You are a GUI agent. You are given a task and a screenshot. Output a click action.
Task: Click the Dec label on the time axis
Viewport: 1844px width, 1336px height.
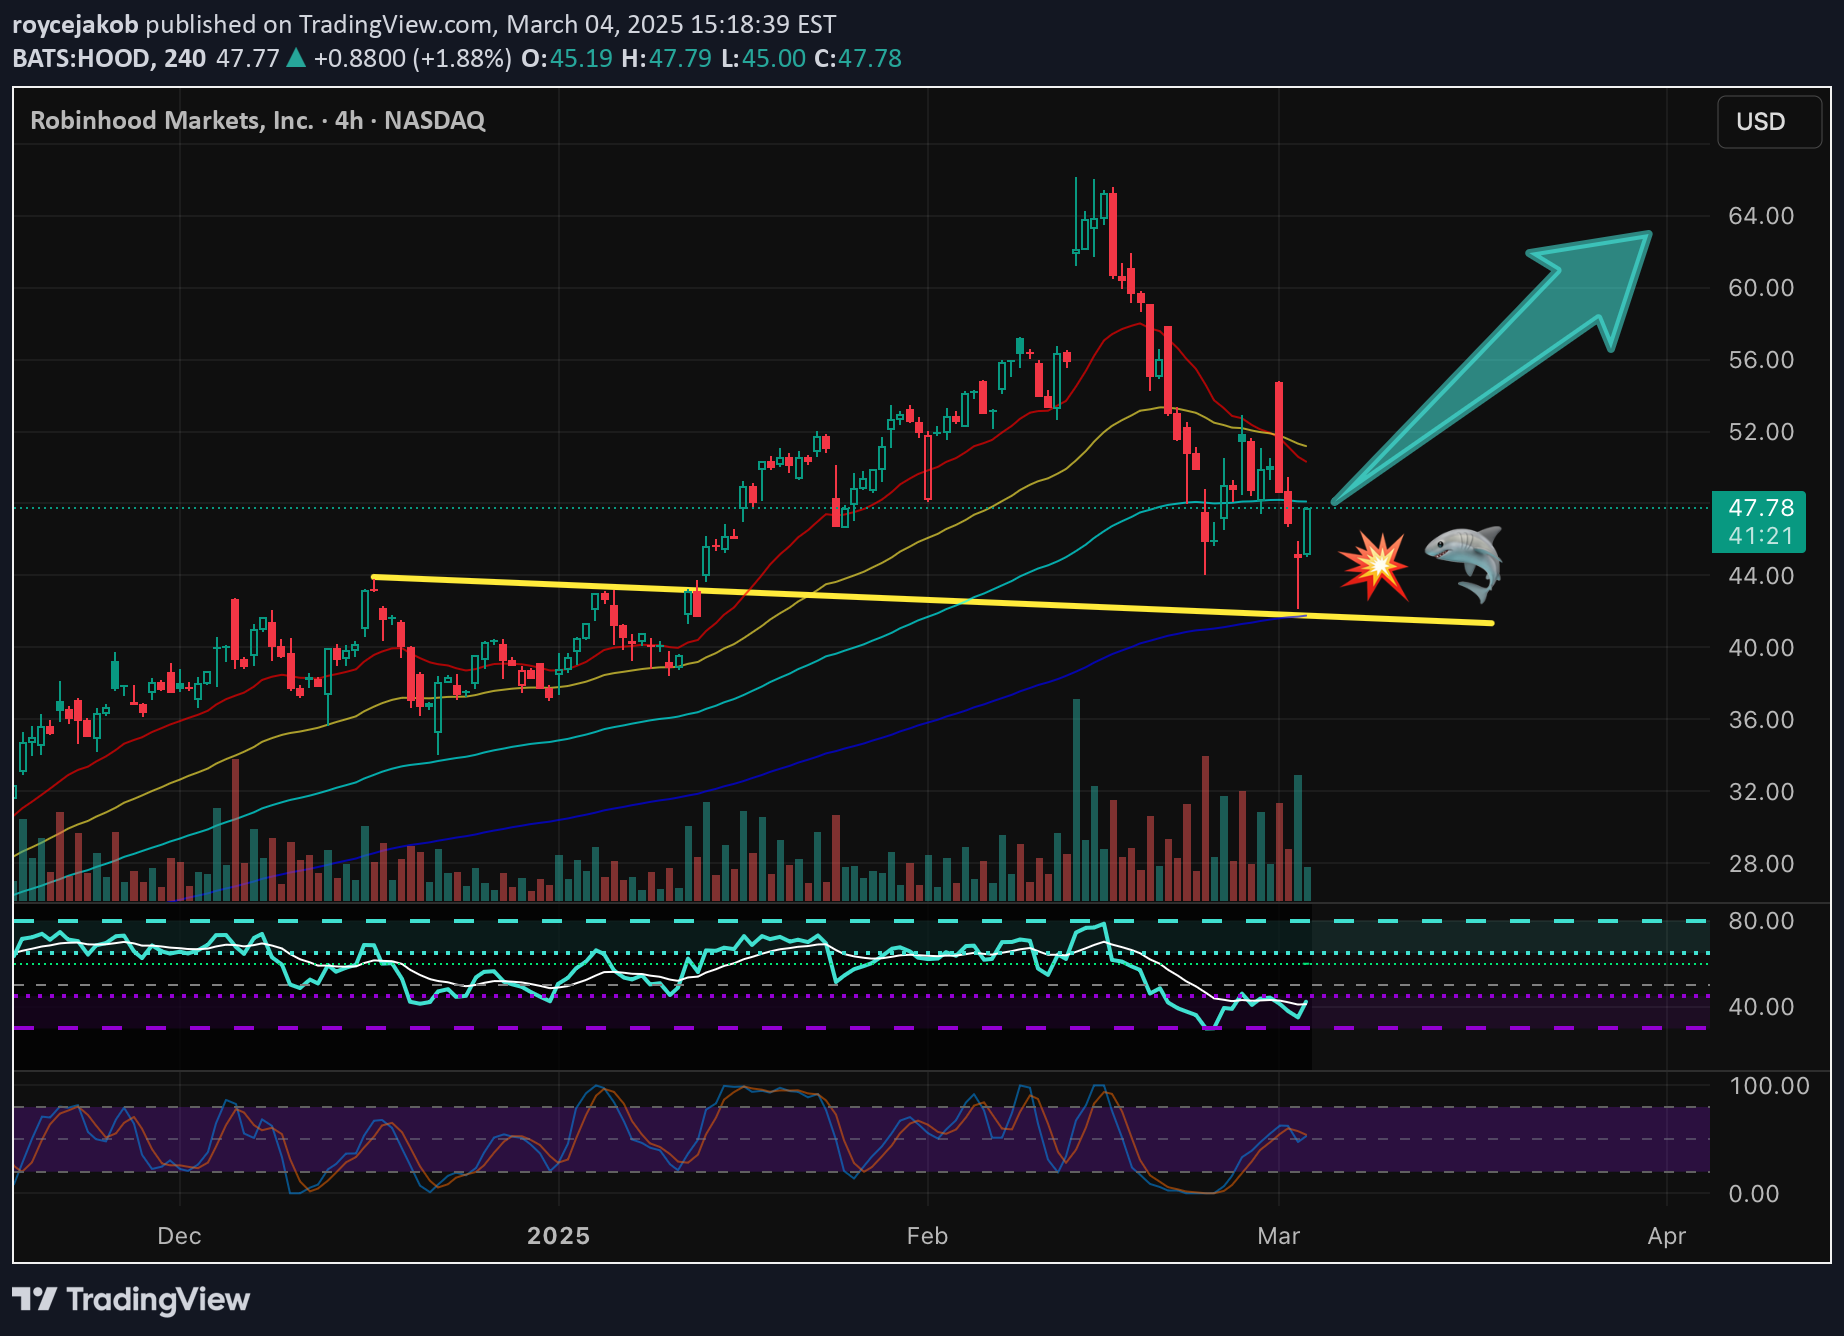click(179, 1236)
